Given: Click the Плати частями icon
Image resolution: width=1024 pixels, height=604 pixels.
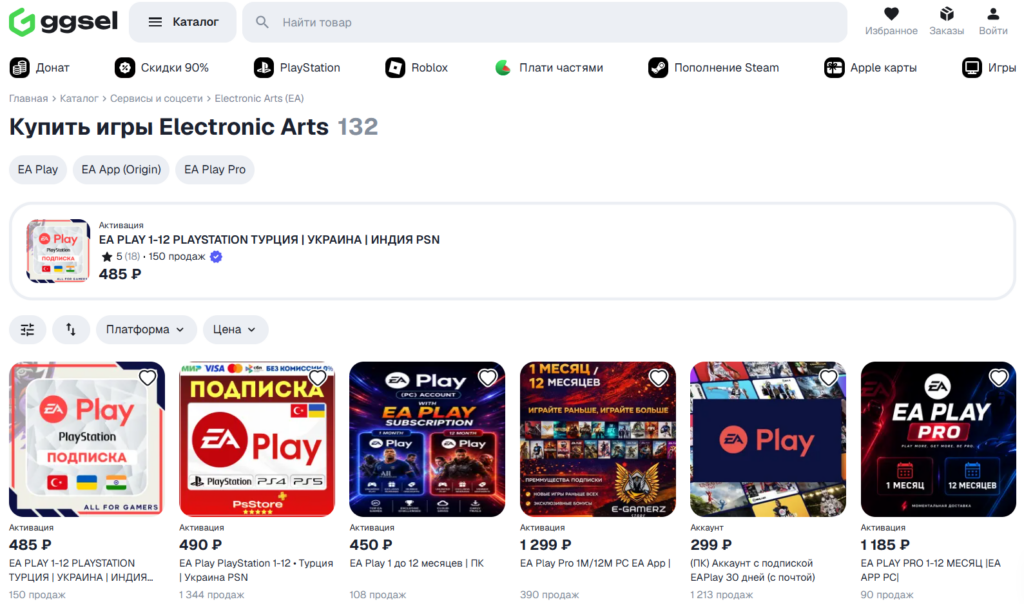Looking at the screenshot, I should (x=503, y=67).
